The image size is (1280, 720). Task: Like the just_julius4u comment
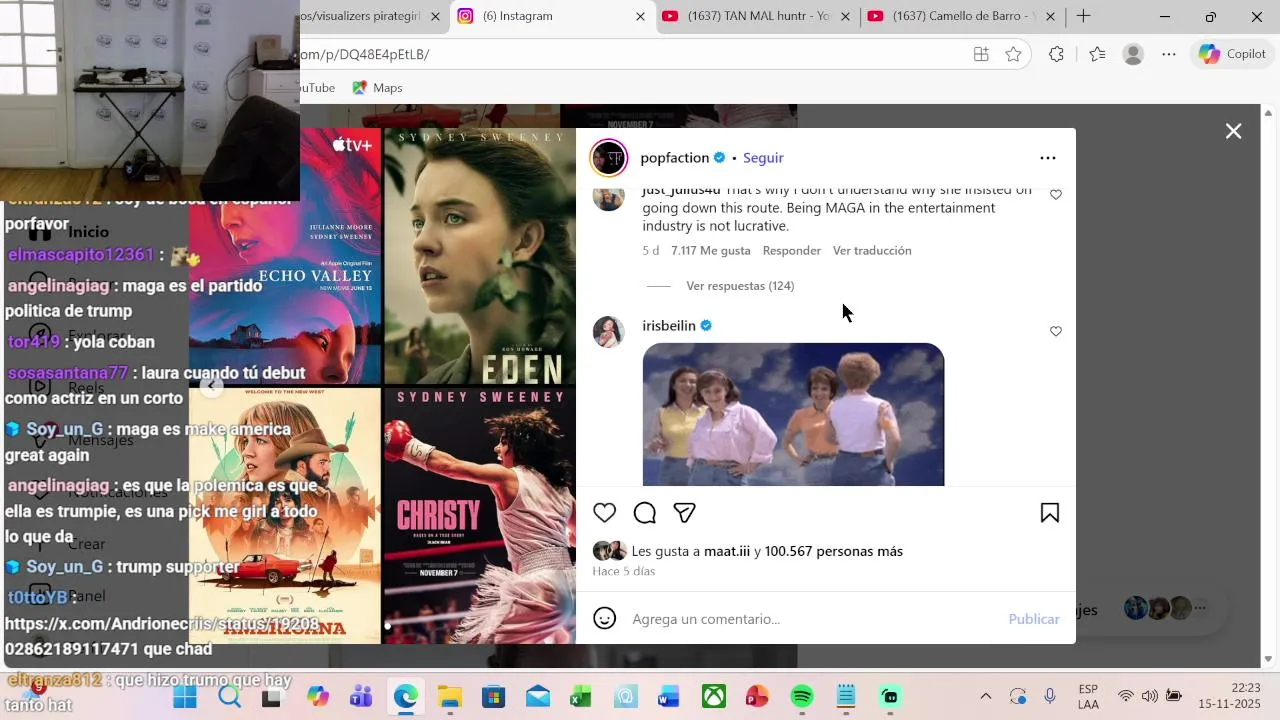pos(1056,195)
